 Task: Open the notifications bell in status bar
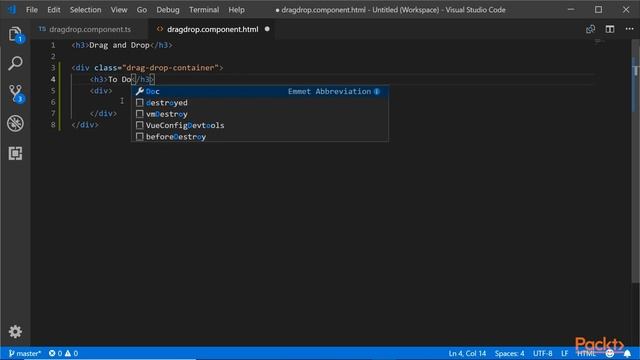(627, 353)
